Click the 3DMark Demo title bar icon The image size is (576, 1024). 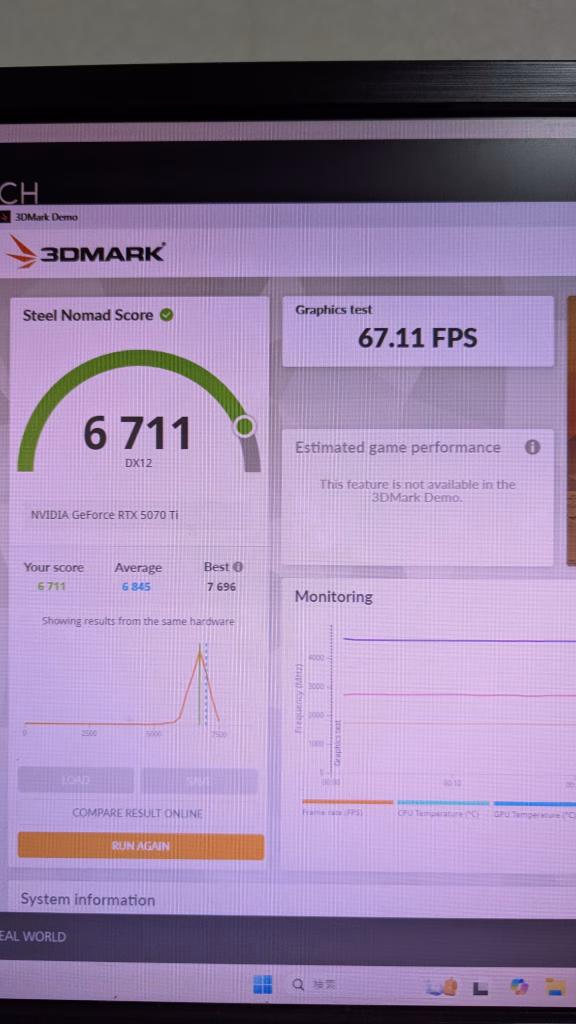pos(5,217)
